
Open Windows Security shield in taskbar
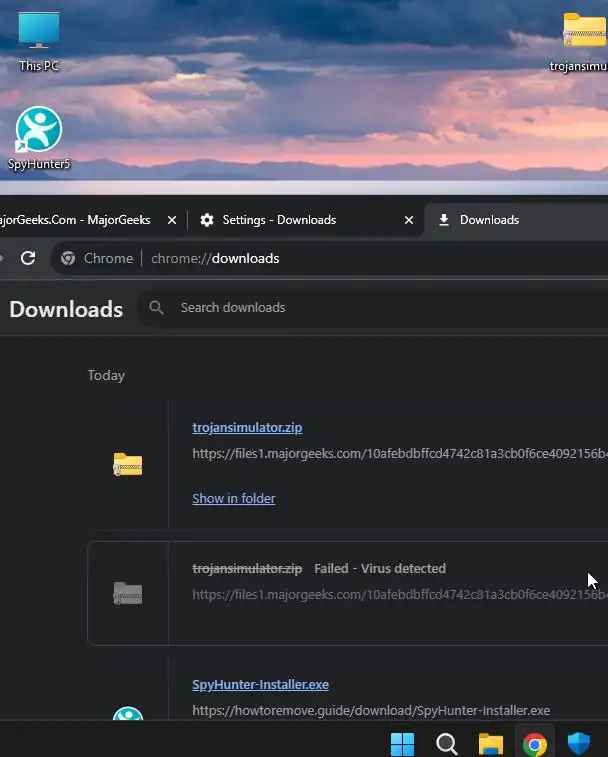pyautogui.click(x=579, y=743)
